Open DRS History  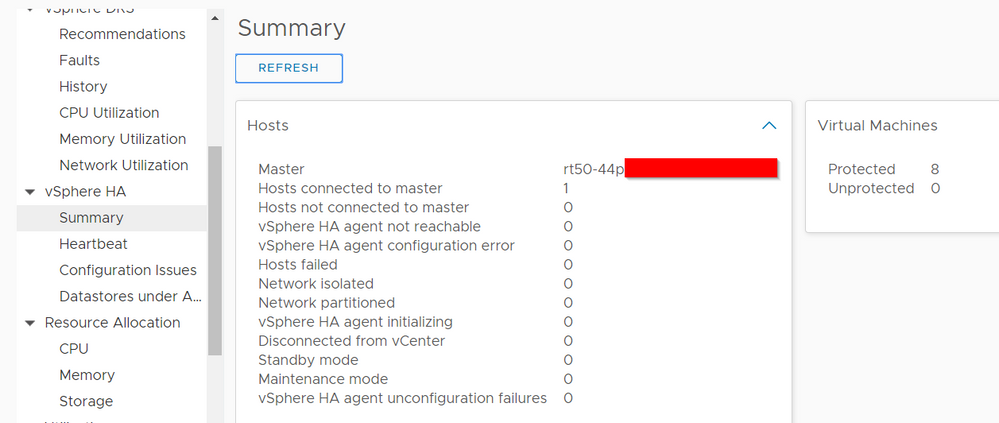(83, 86)
